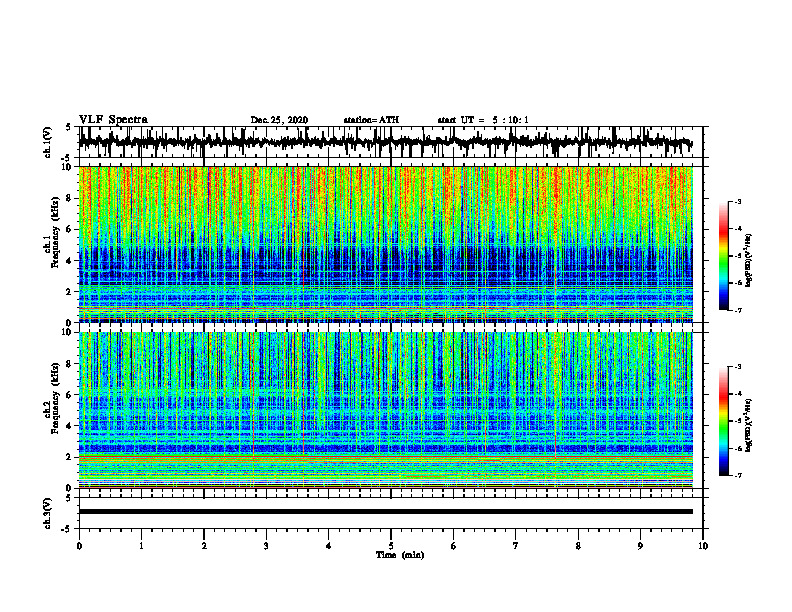The height and width of the screenshot is (612, 792).
Task: Select the date text "Dec. 25, 2020"
Action: pos(279,120)
